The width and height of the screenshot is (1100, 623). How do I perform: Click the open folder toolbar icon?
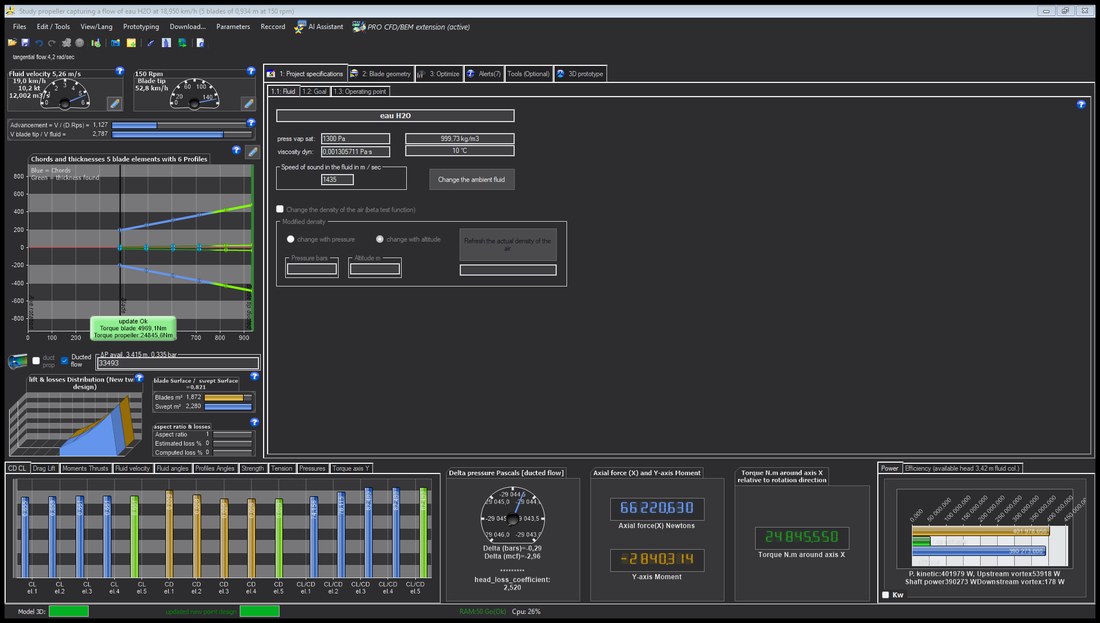tap(12, 43)
